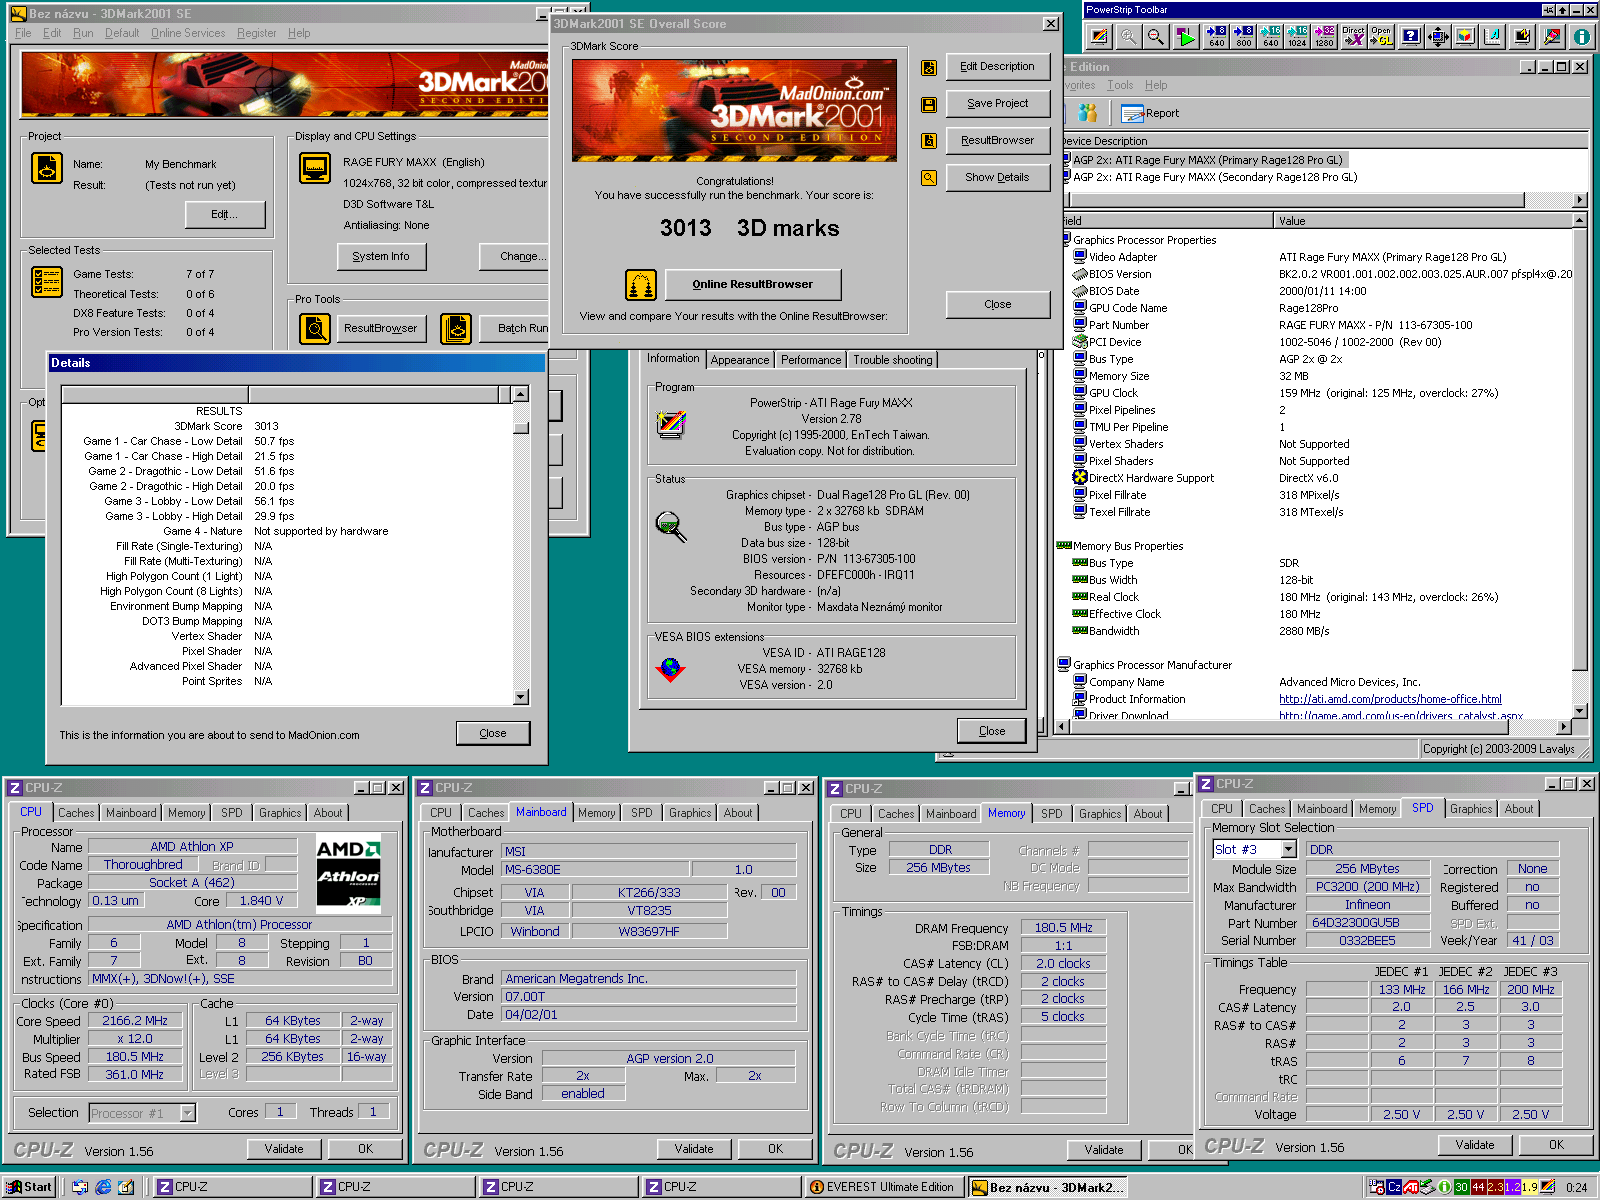Click the Edit Description button
This screenshot has width=1600, height=1200.
(x=997, y=67)
